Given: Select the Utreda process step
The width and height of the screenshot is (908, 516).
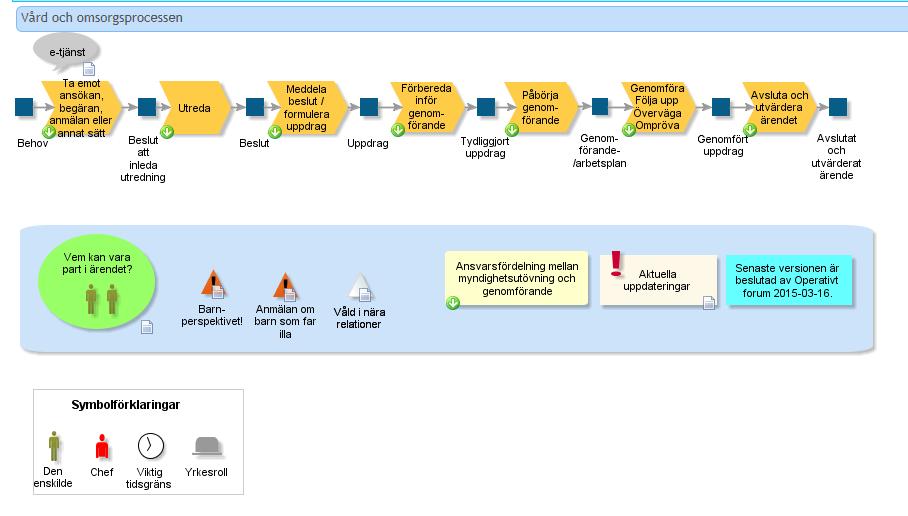Looking at the screenshot, I should tap(195, 108).
